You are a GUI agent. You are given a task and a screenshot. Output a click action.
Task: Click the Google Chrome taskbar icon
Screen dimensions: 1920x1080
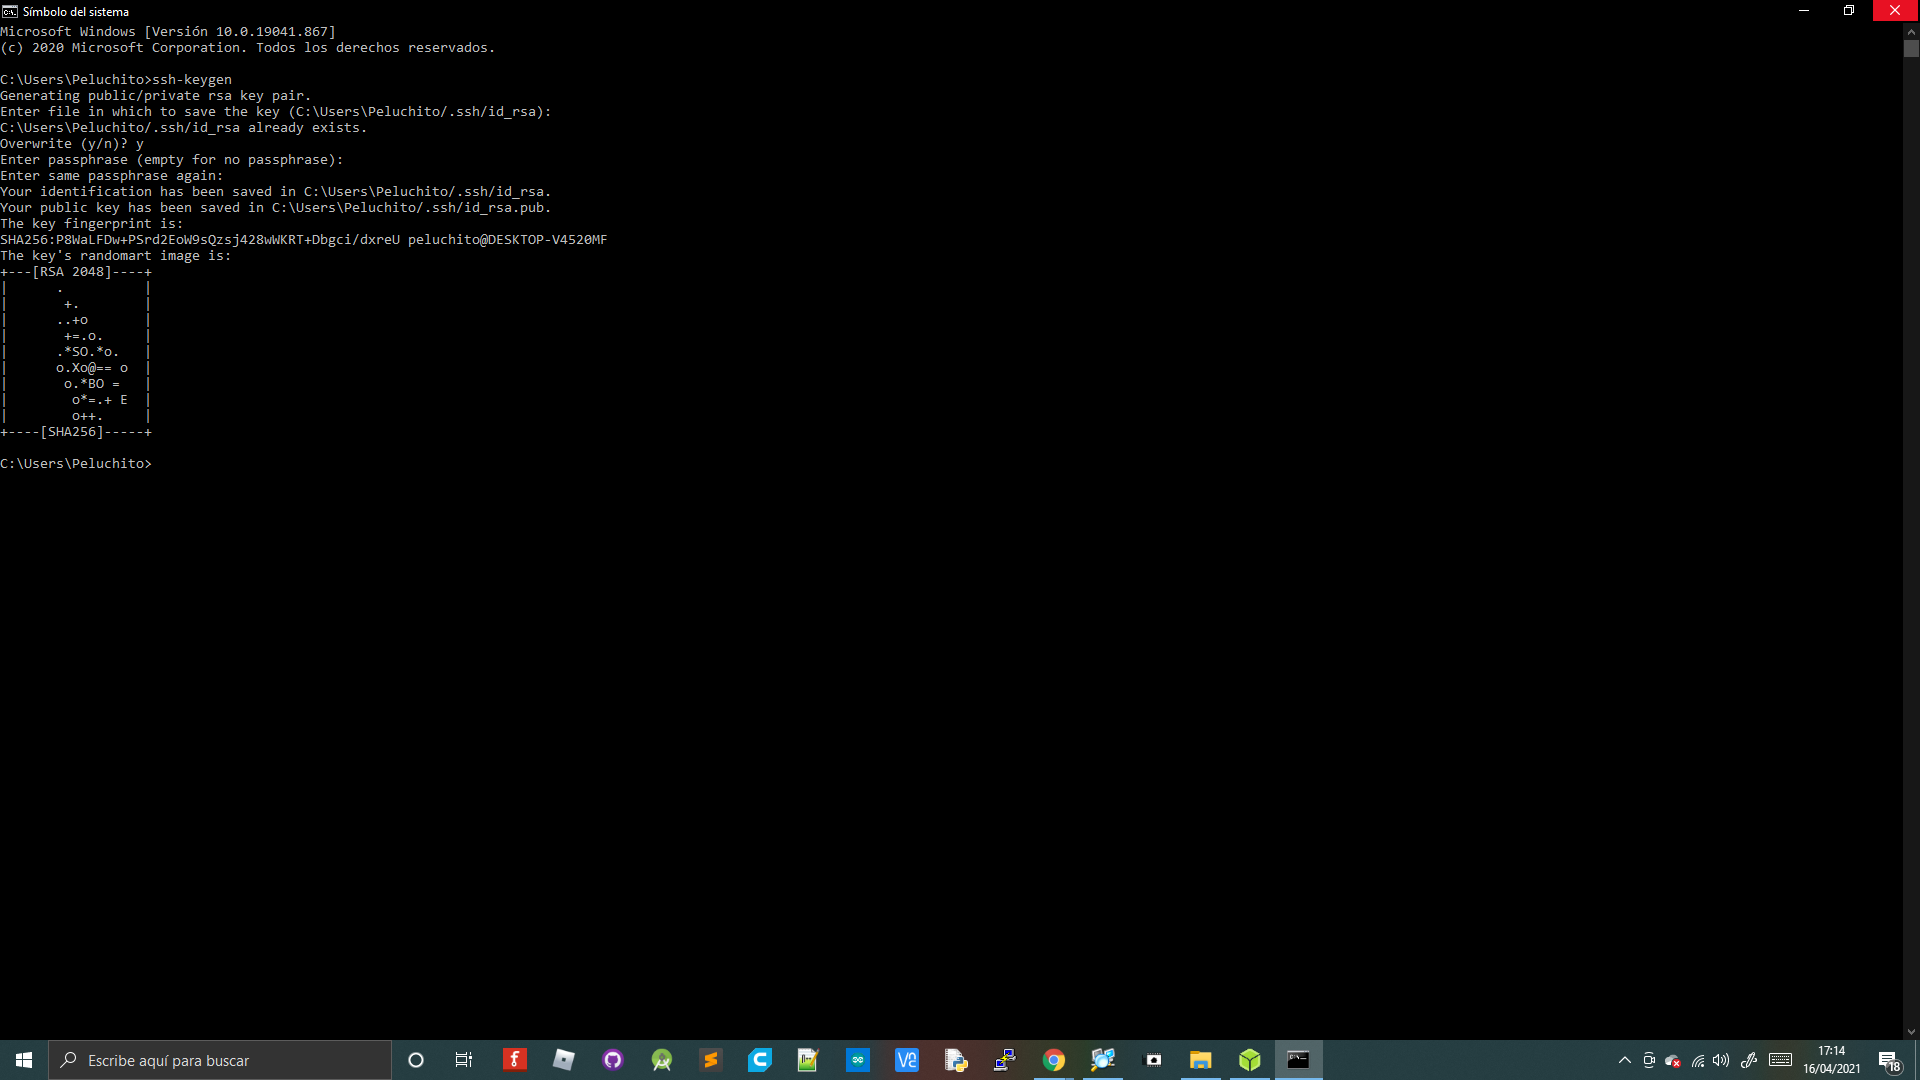[1054, 1060]
